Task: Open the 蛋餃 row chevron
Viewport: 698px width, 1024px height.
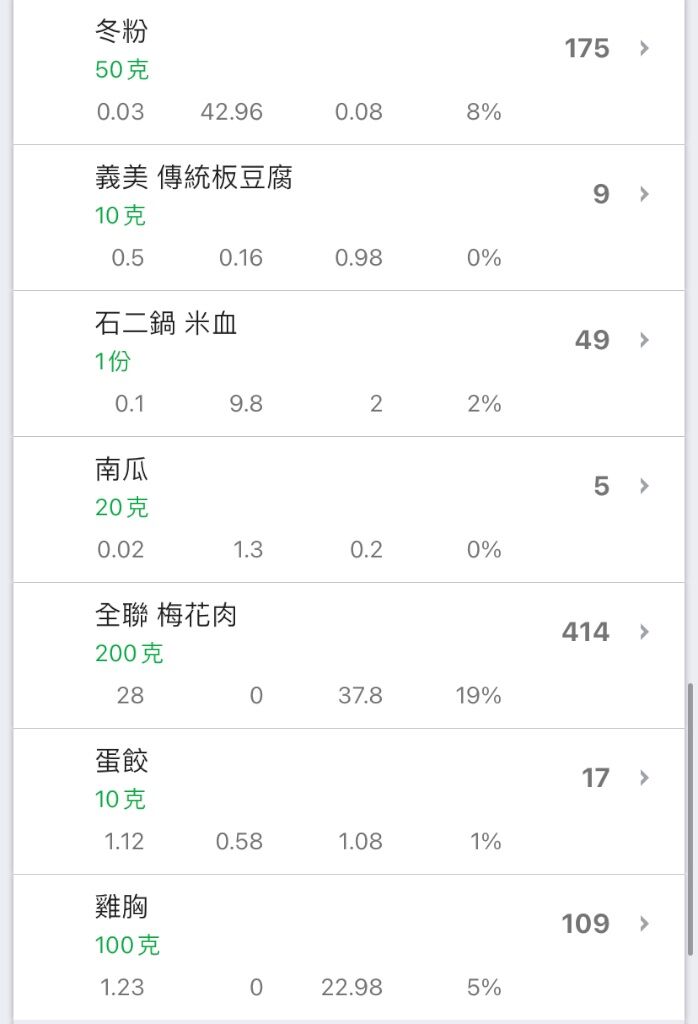Action: click(x=644, y=777)
